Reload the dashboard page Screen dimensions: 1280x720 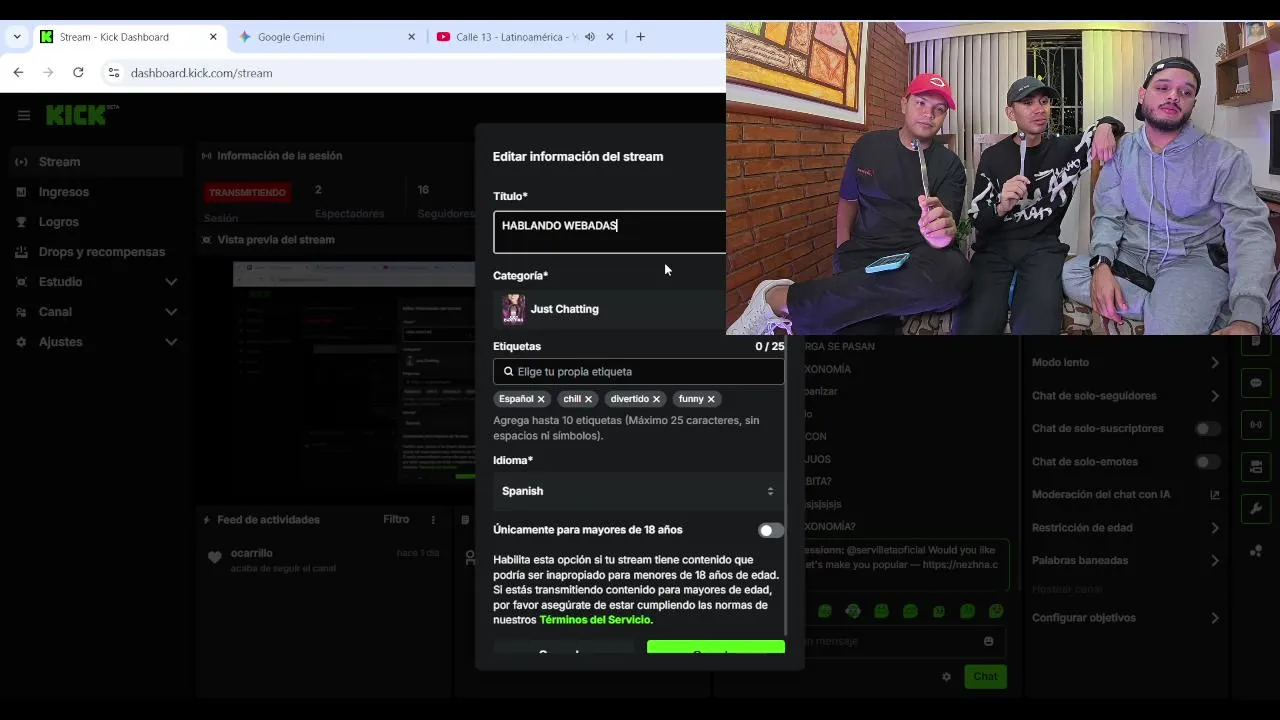(x=78, y=73)
